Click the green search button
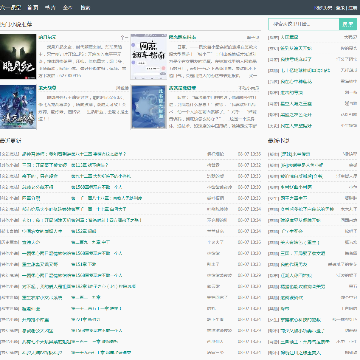 (x=348, y=24)
